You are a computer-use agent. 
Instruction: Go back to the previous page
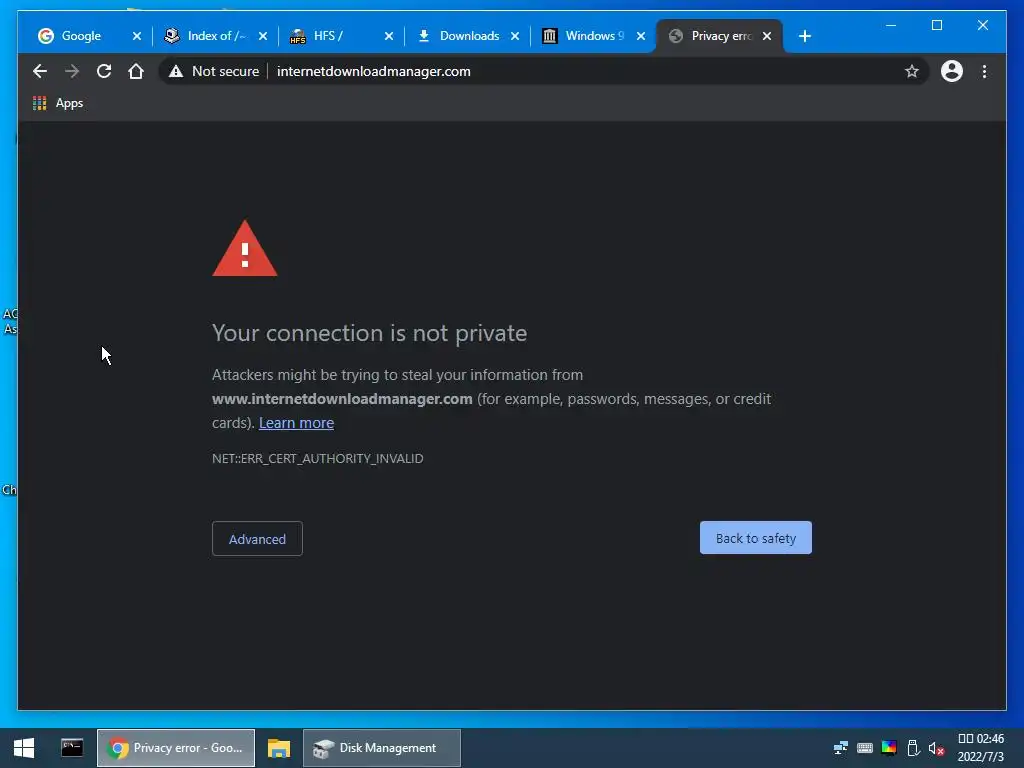pyautogui.click(x=40, y=71)
